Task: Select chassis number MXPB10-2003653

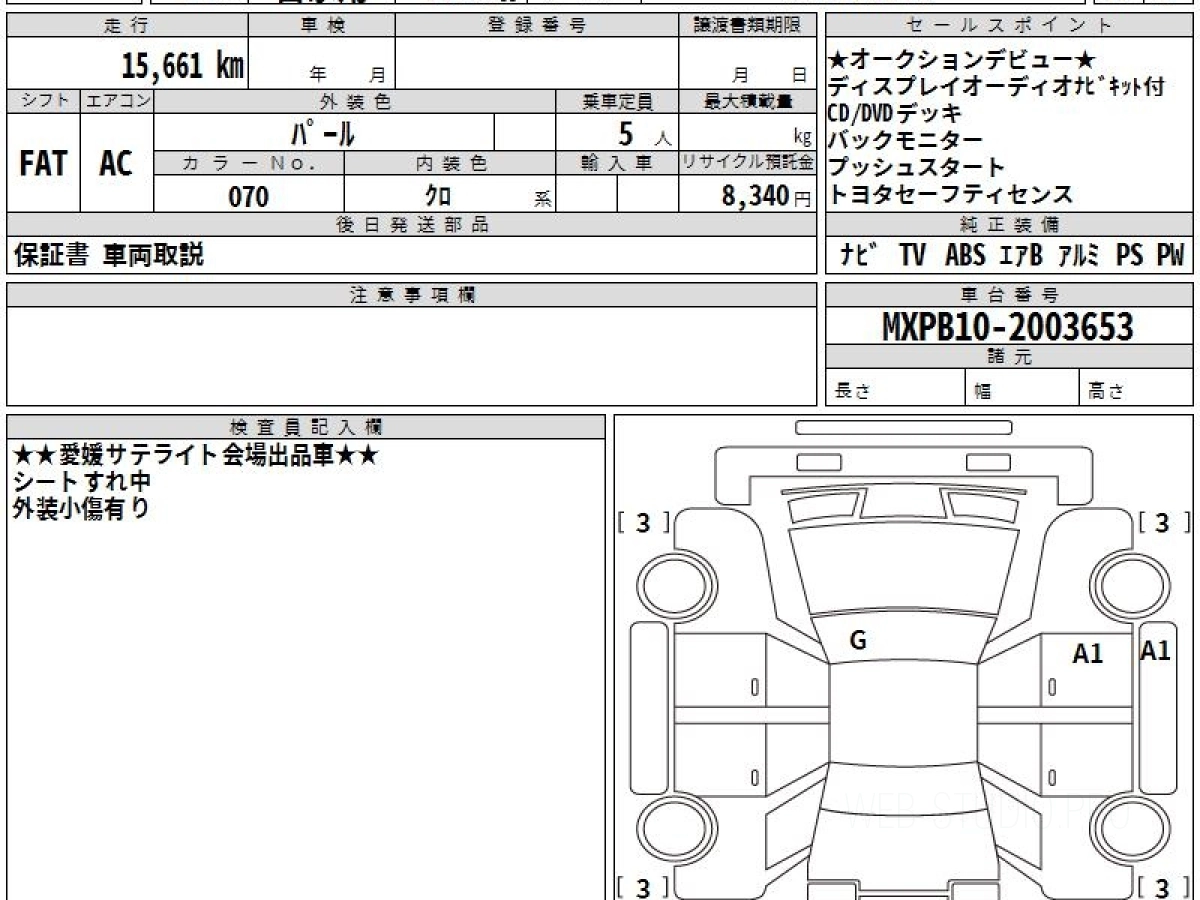Action: point(1008,326)
